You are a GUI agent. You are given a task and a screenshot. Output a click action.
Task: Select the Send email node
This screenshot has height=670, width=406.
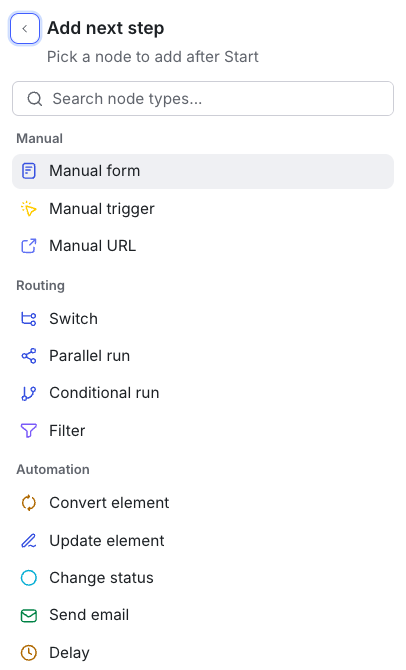[x=203, y=615]
